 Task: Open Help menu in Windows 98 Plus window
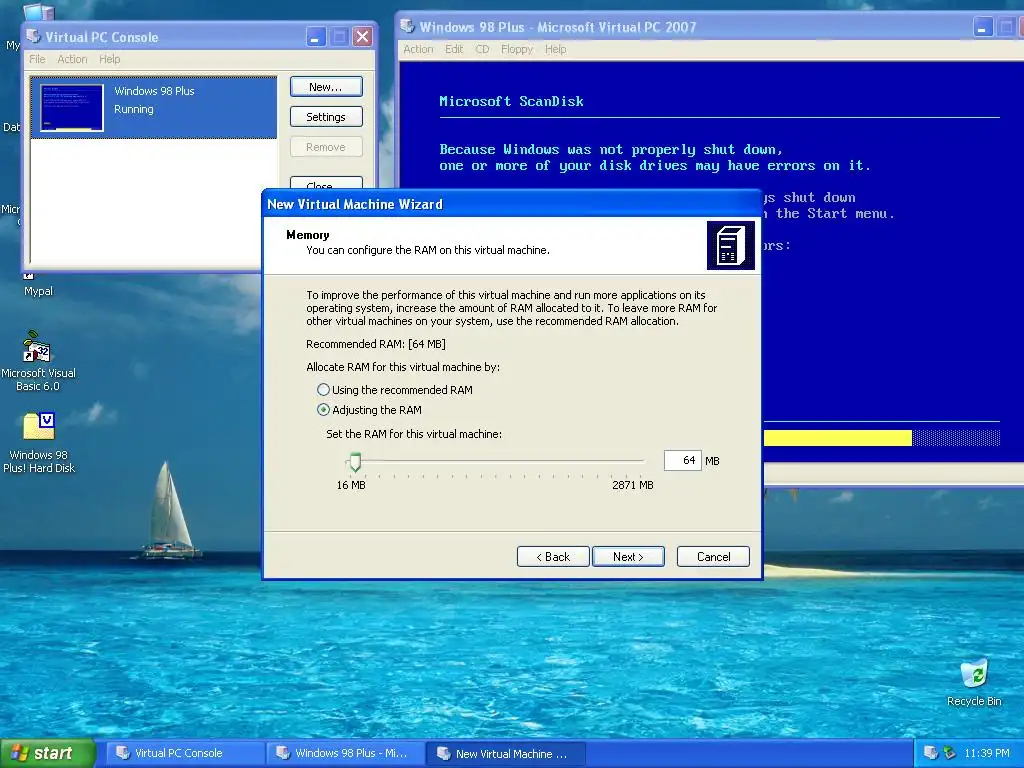556,49
